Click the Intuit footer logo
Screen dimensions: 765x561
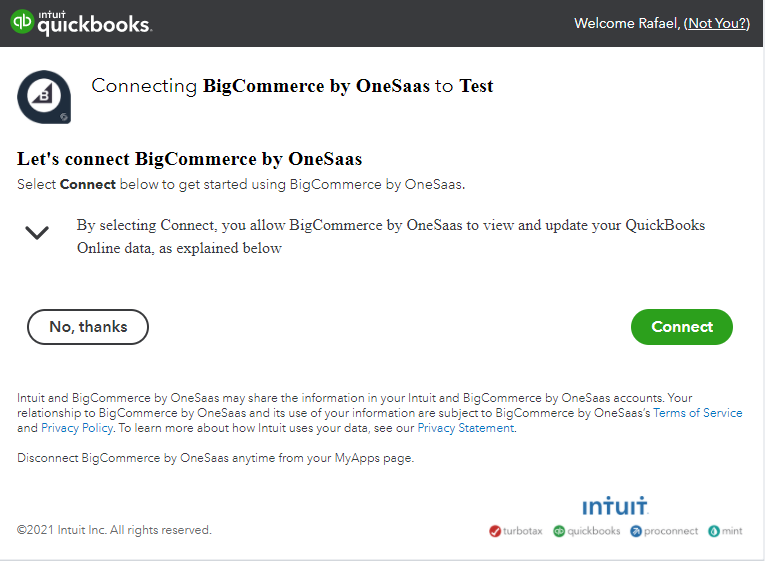click(x=615, y=506)
